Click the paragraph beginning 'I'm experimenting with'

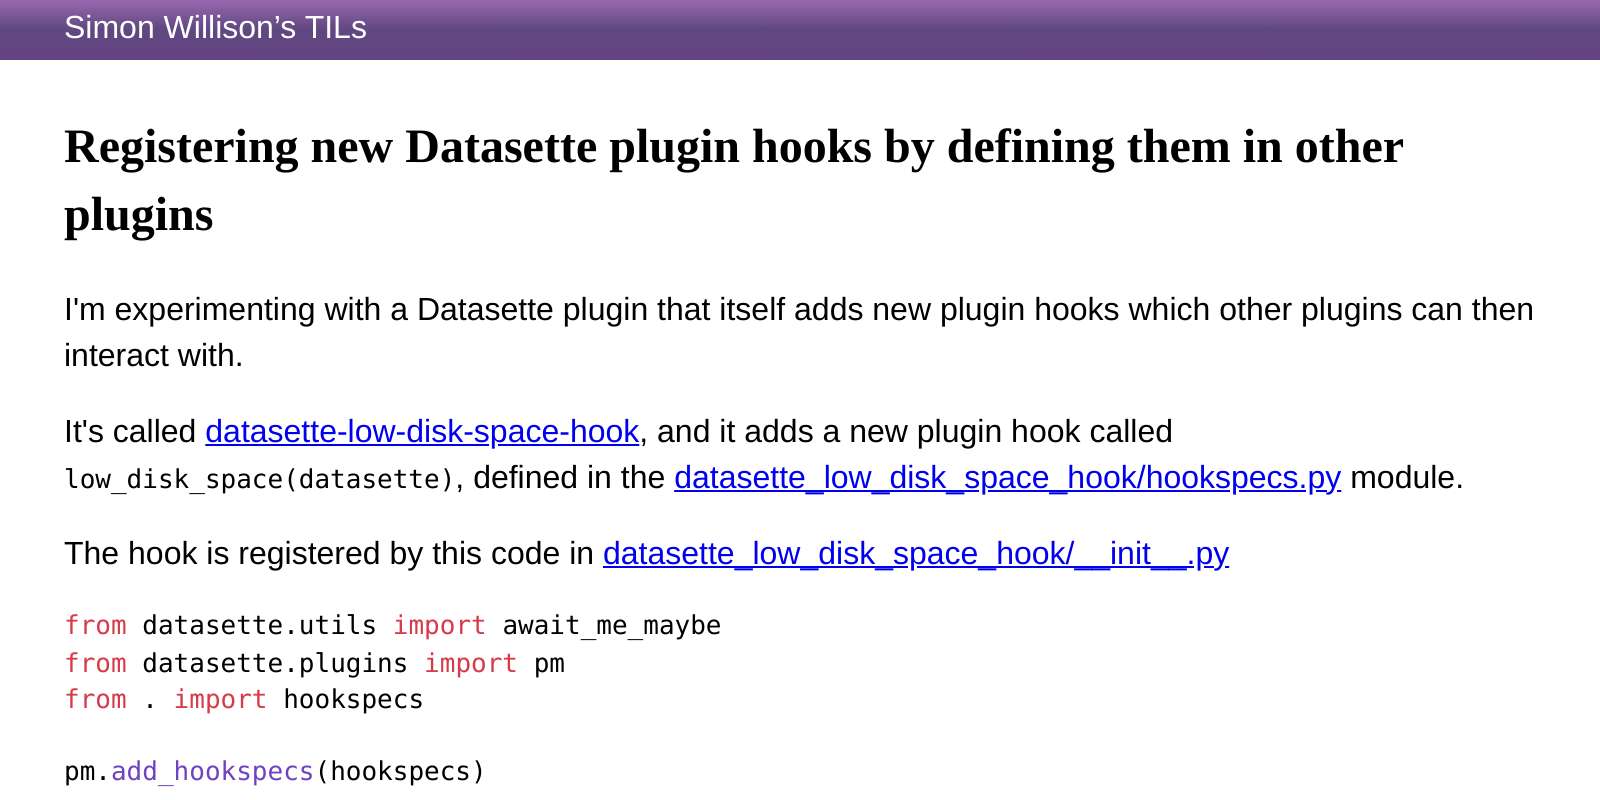coord(799,332)
